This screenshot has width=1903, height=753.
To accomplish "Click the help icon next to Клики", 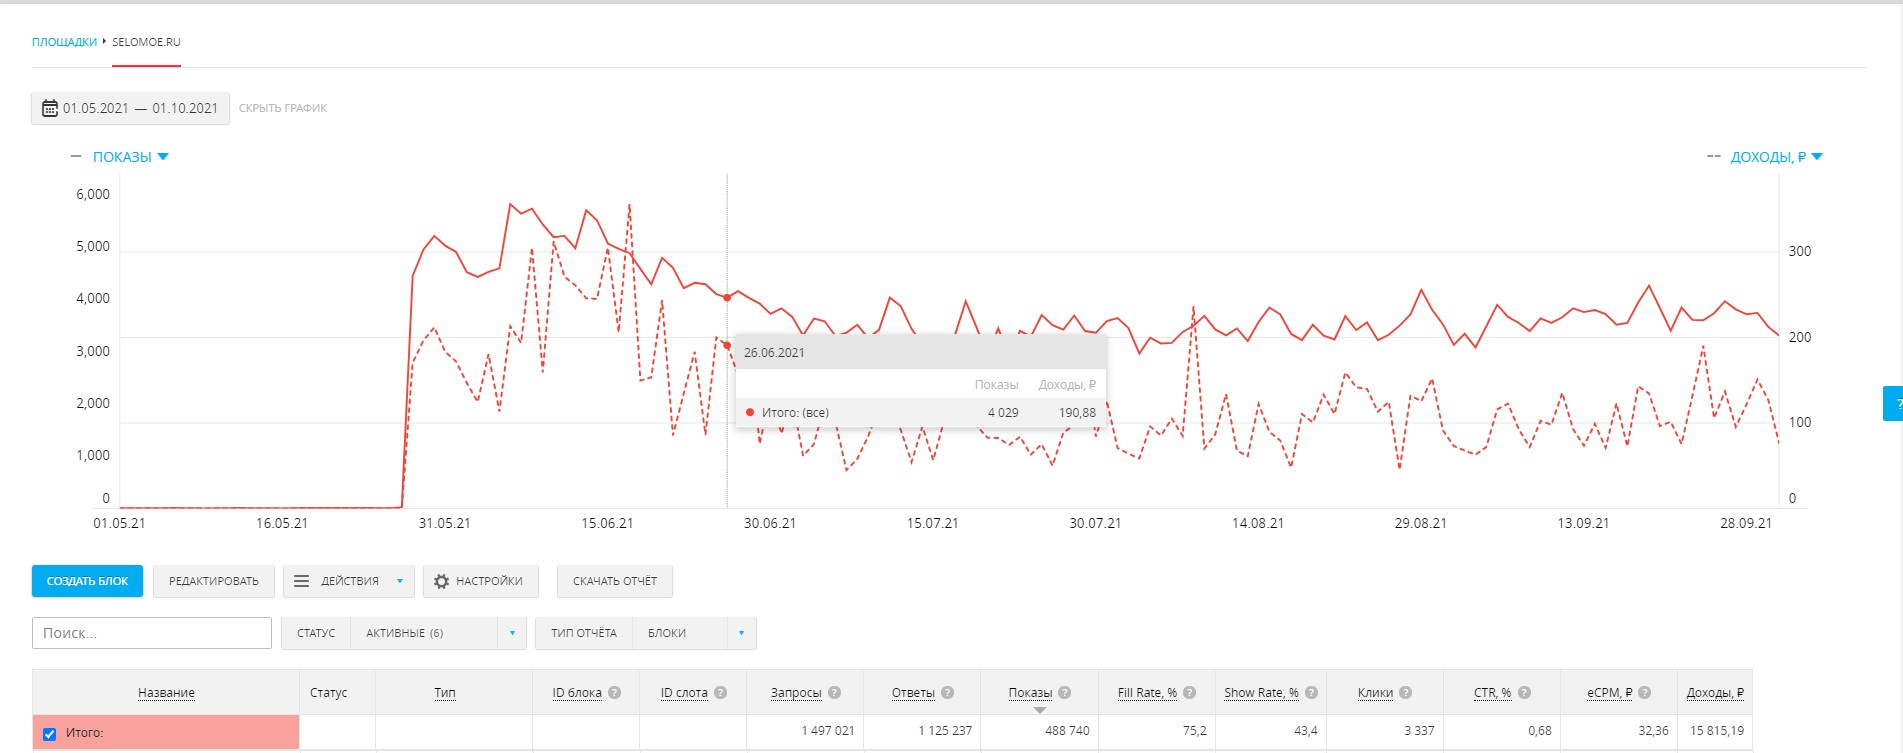I will [1405, 692].
